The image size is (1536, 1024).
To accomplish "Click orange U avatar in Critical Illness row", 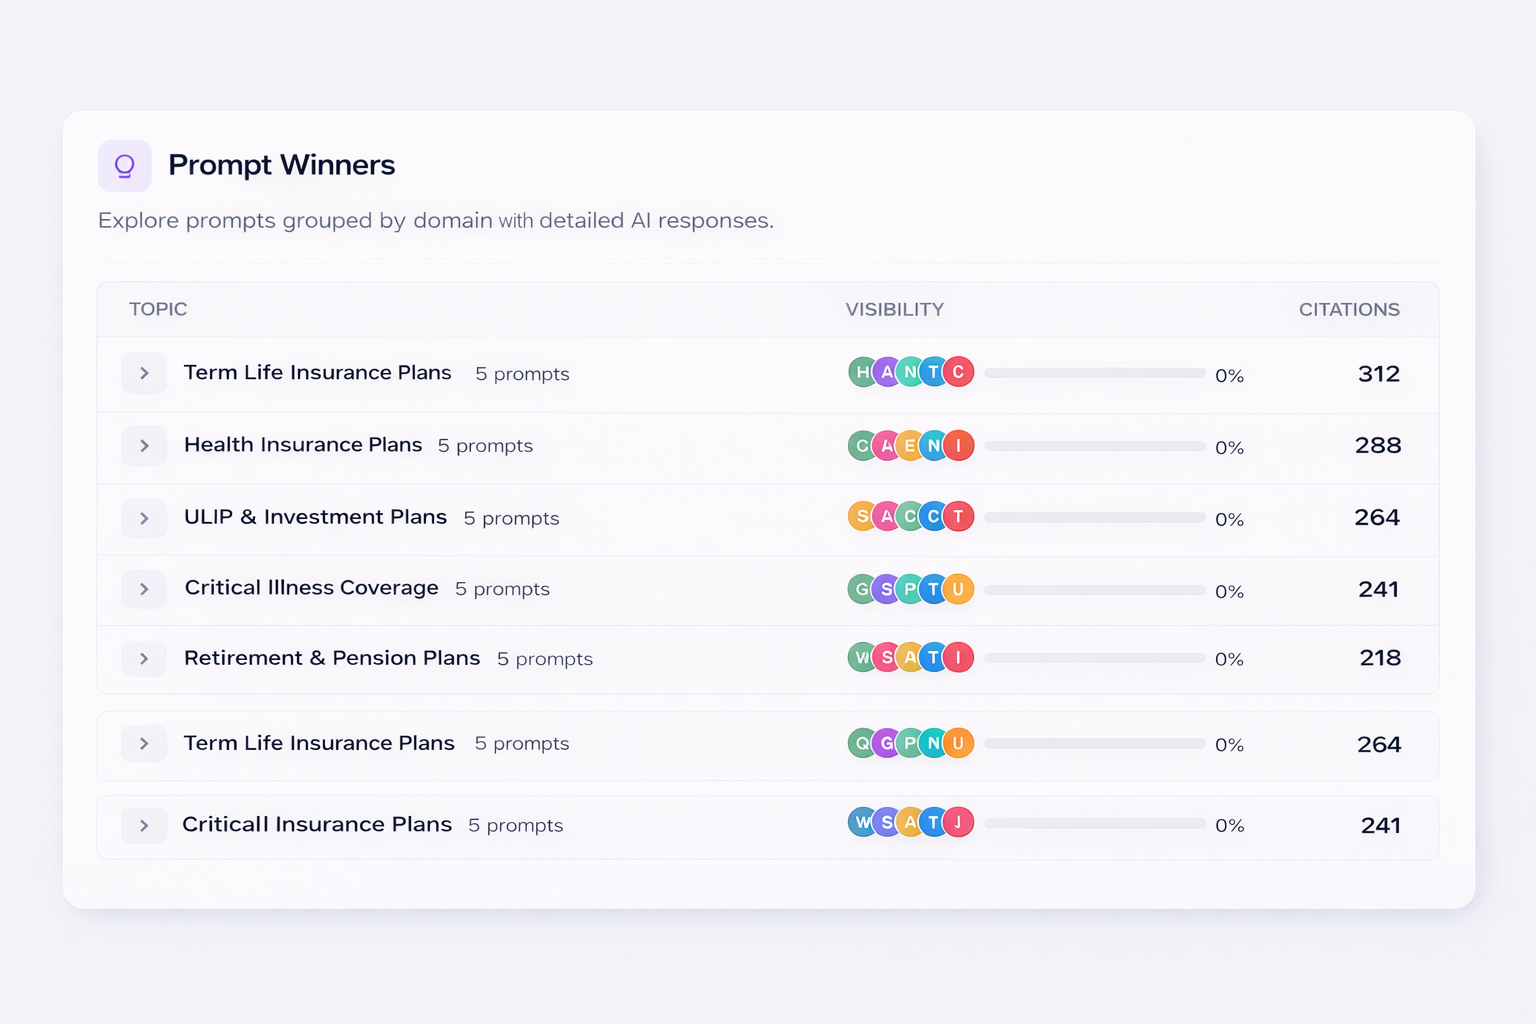I will (x=958, y=589).
